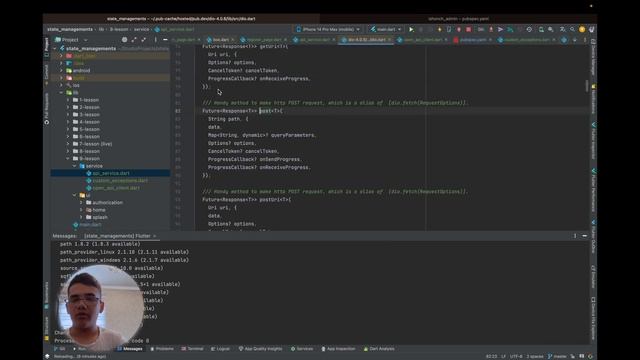Expand the home folder

point(81,210)
